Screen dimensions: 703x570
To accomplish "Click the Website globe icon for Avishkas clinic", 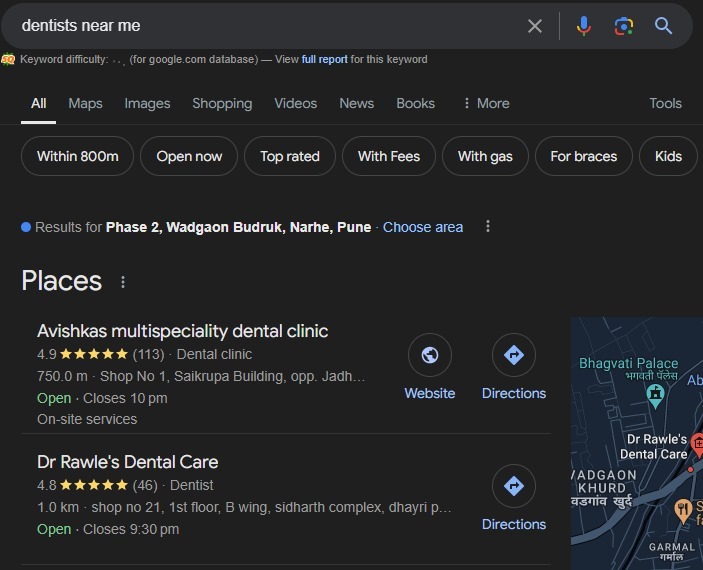I will [430, 355].
